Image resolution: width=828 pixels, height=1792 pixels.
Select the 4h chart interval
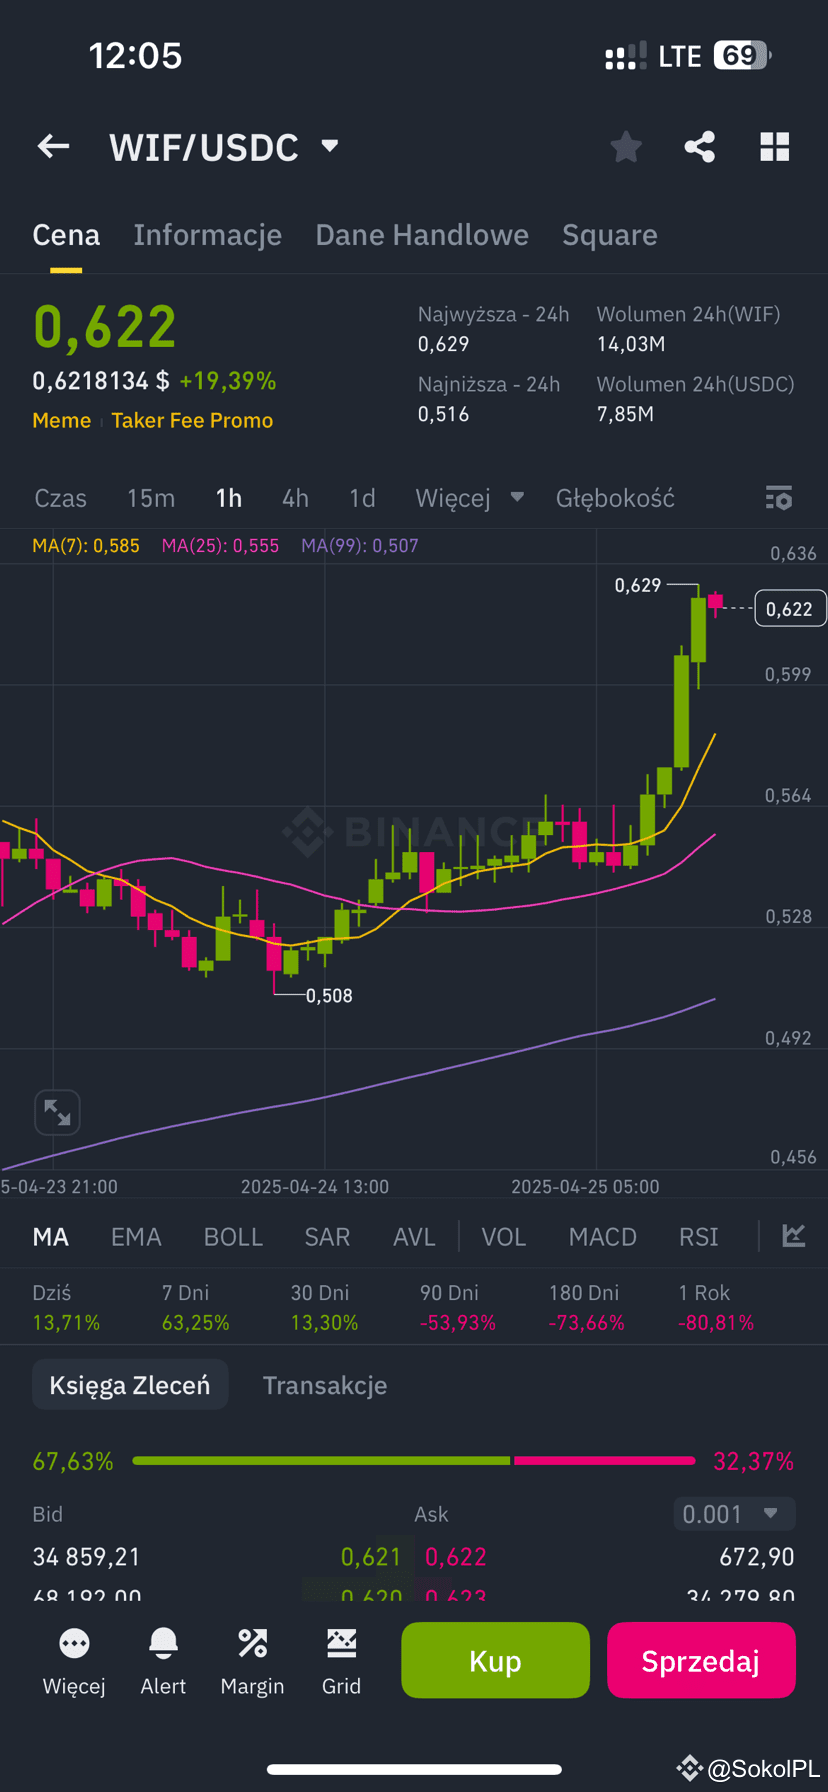(295, 498)
